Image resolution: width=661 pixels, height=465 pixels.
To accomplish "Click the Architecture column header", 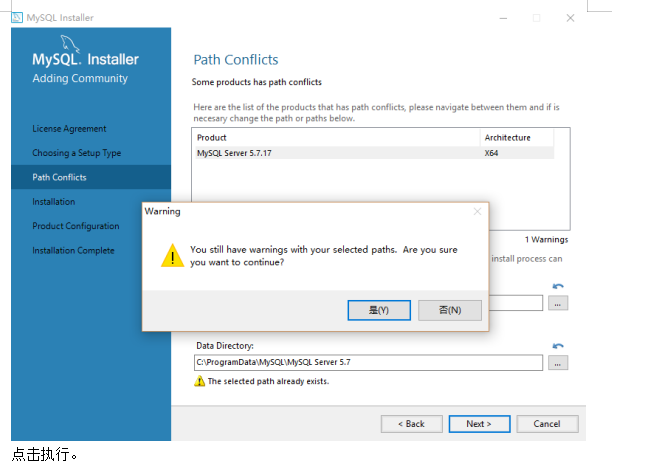I will 517,137.
